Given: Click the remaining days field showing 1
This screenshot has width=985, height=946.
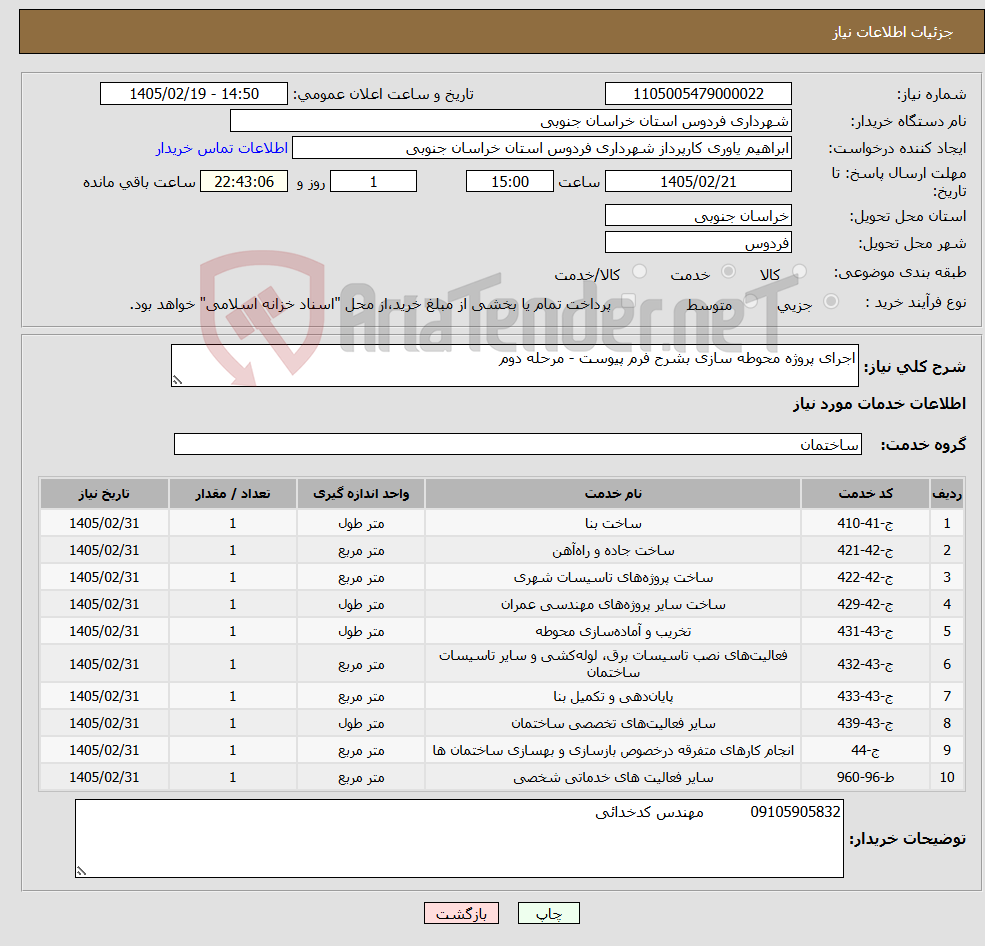Looking at the screenshot, I should [373, 182].
